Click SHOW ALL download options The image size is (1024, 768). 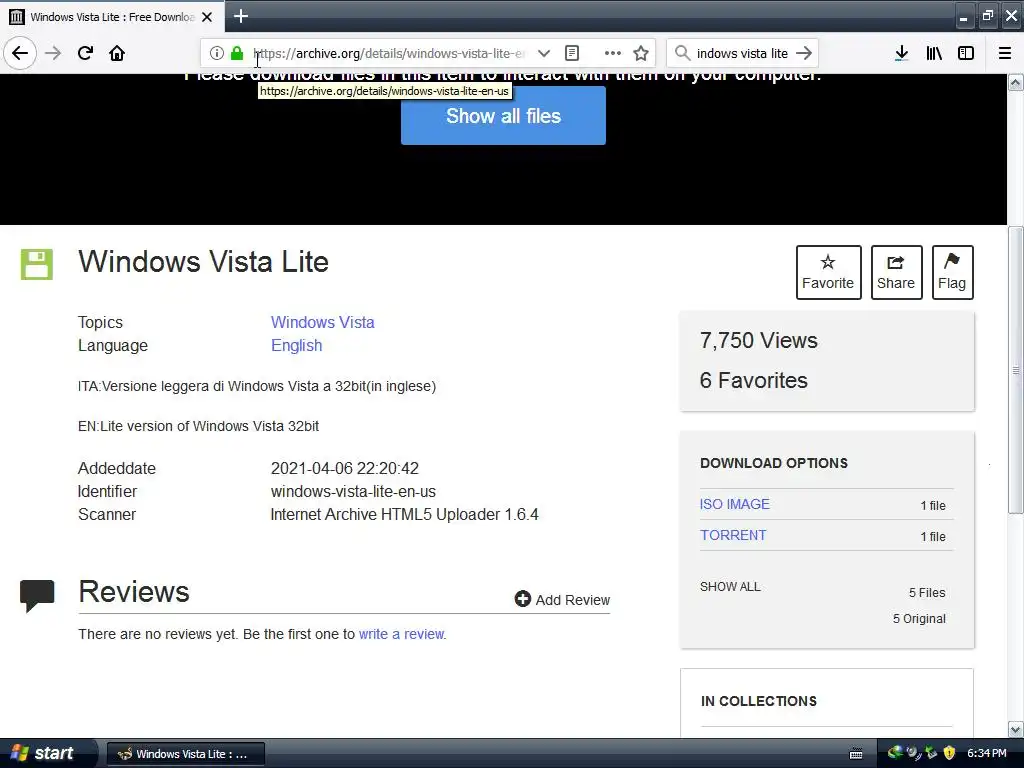[730, 586]
